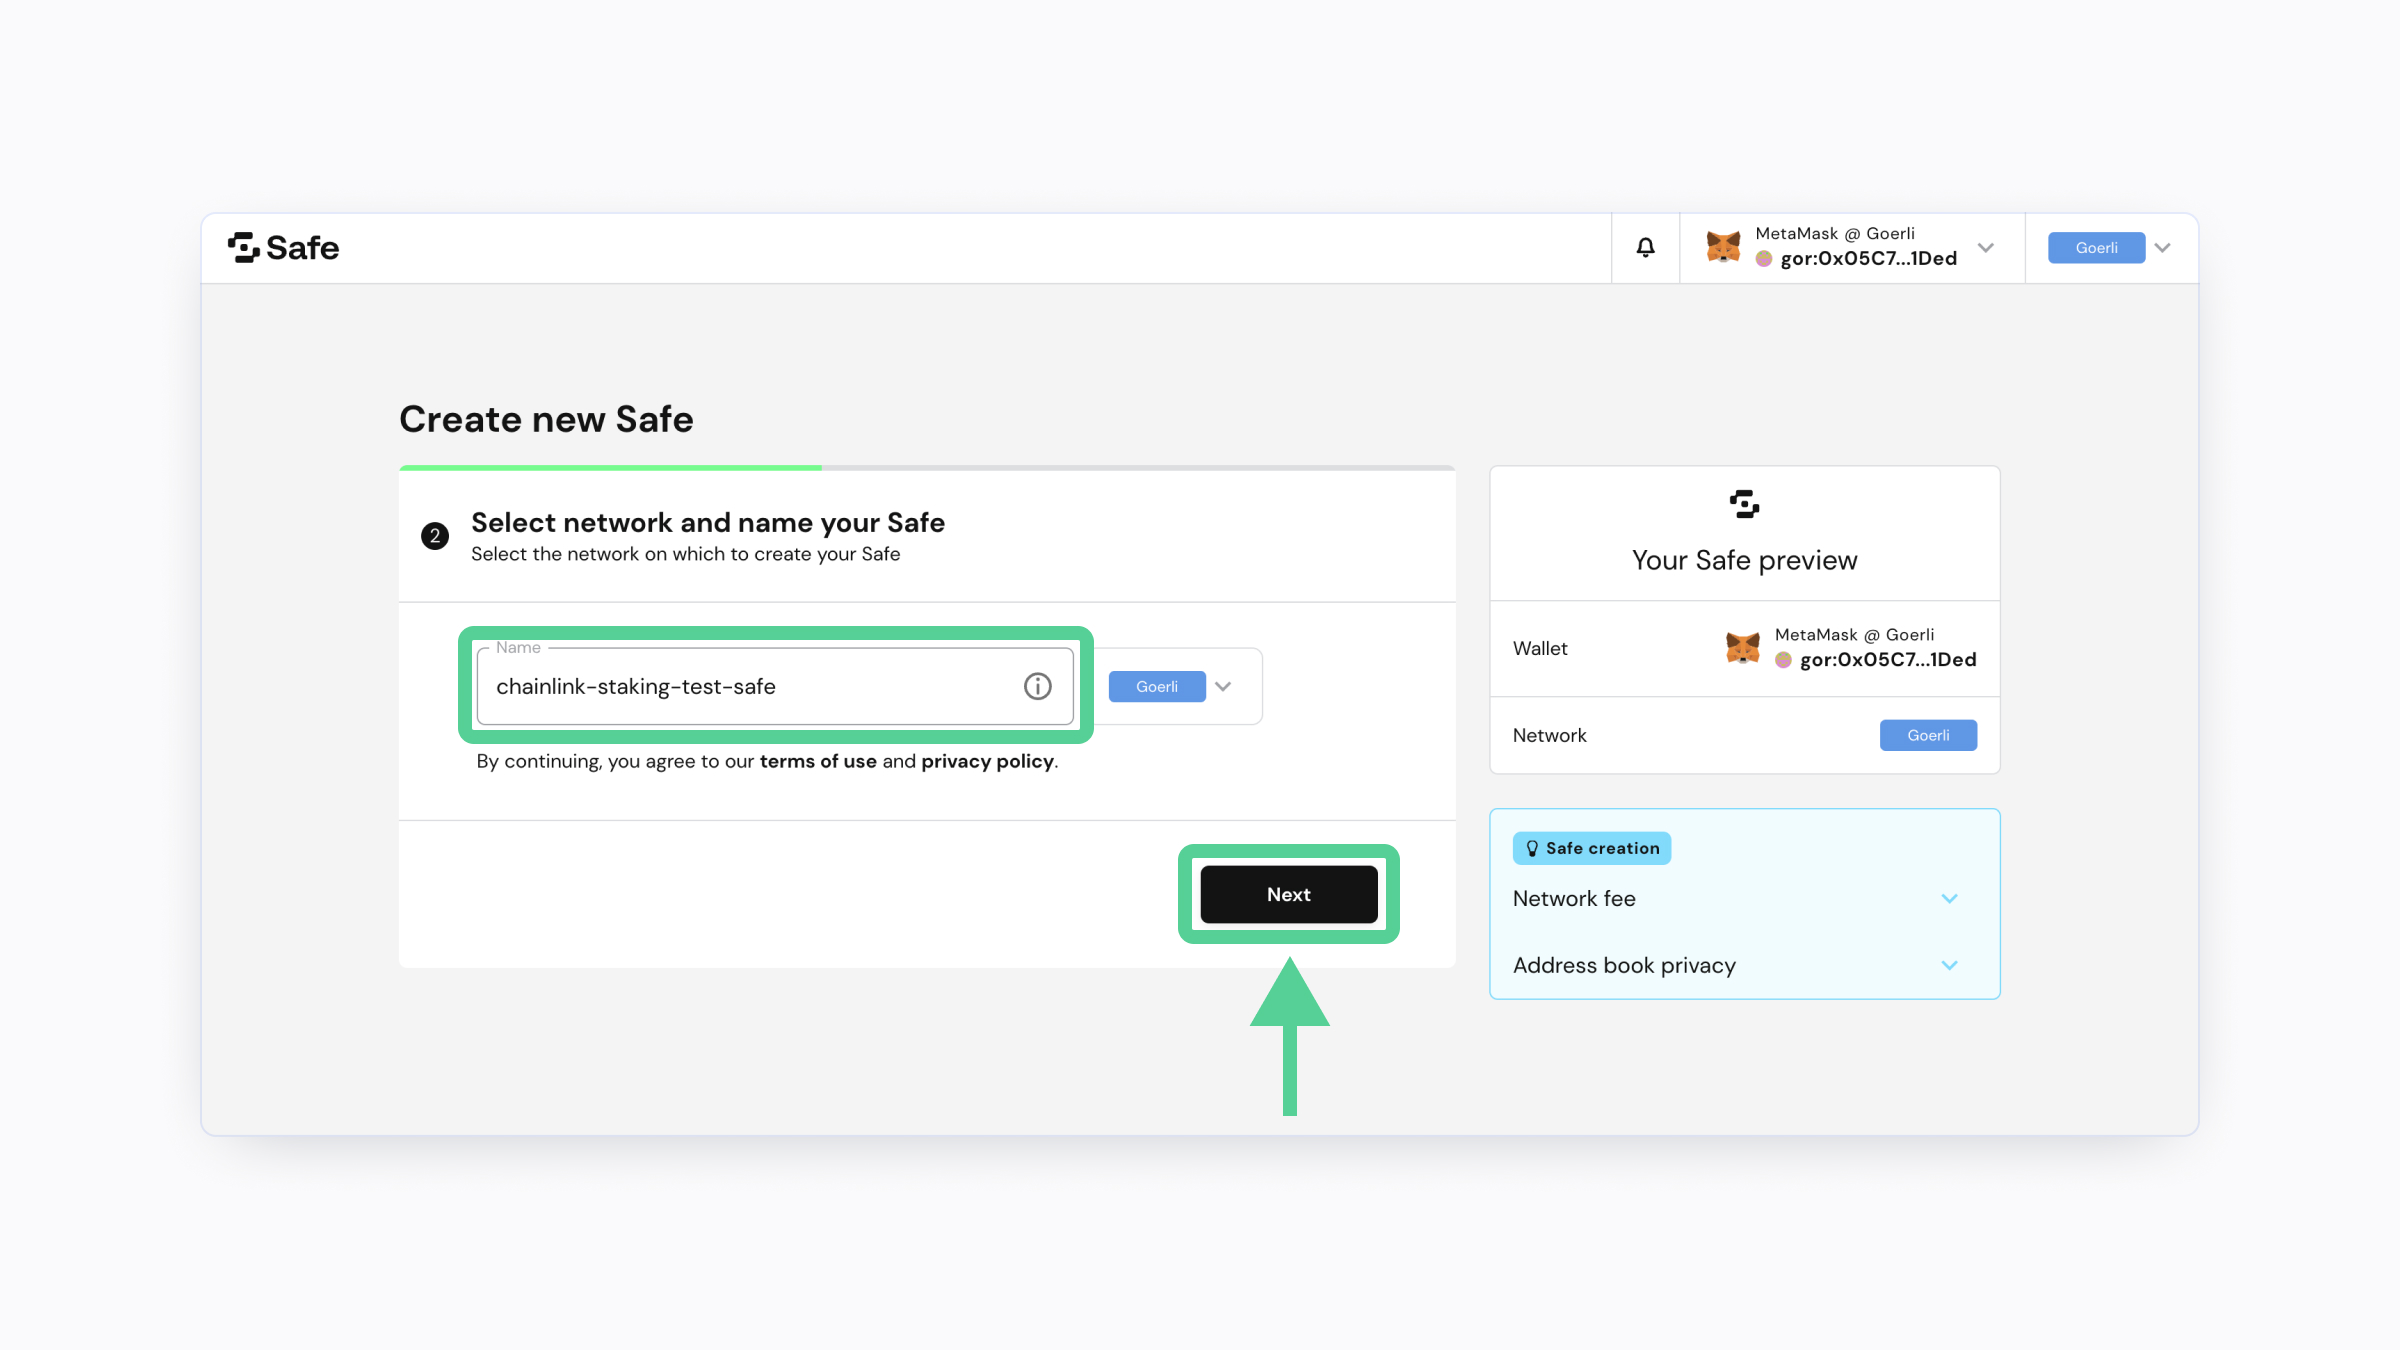Click the Safe icon in preview card

[x=1744, y=504]
